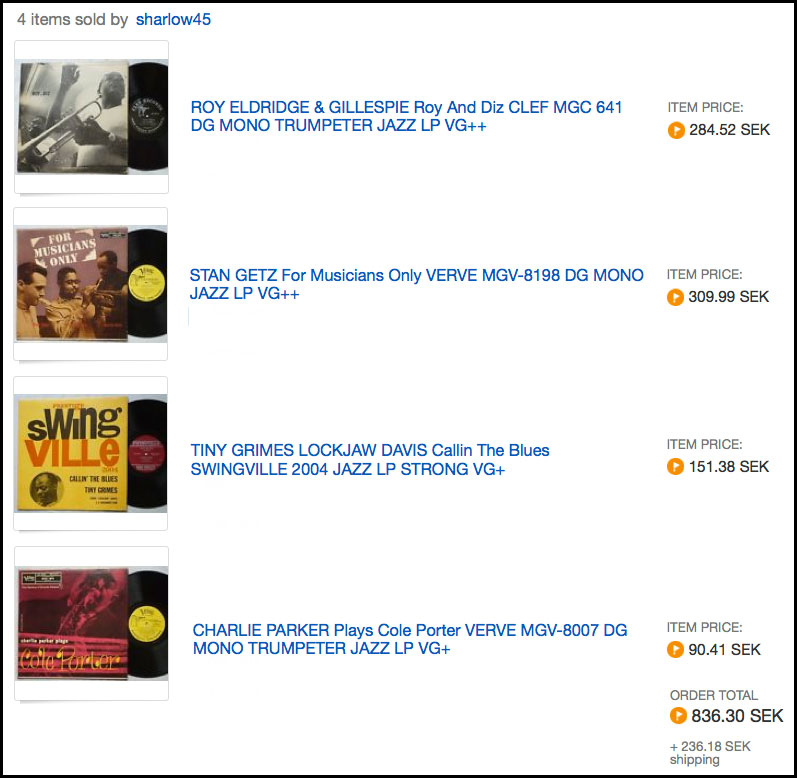The height and width of the screenshot is (778, 797).
Task: Open seller profile sharlow45
Action: [173, 19]
